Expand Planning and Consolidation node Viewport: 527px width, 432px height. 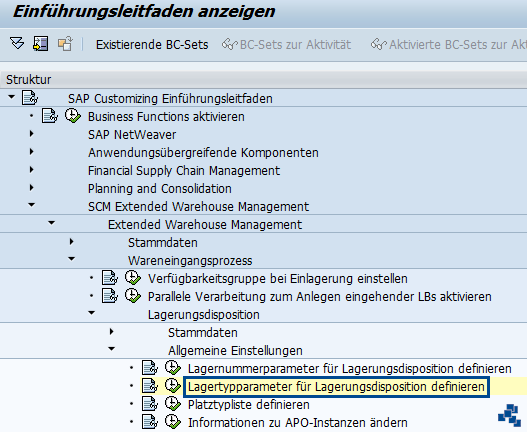32,188
